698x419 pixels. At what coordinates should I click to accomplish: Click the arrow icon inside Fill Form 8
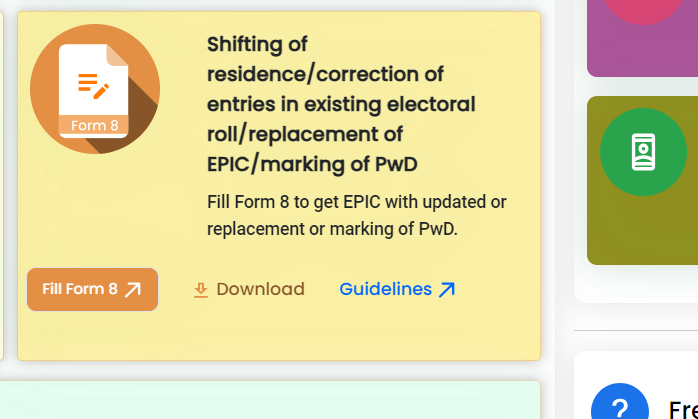(x=133, y=290)
